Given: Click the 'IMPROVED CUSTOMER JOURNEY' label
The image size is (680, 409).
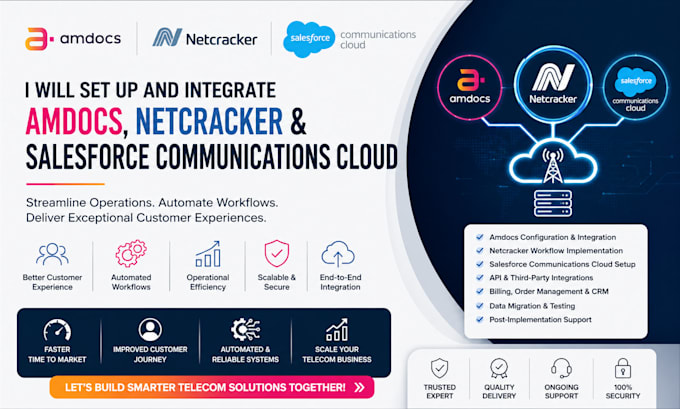Looking at the screenshot, I should click(x=150, y=354).
